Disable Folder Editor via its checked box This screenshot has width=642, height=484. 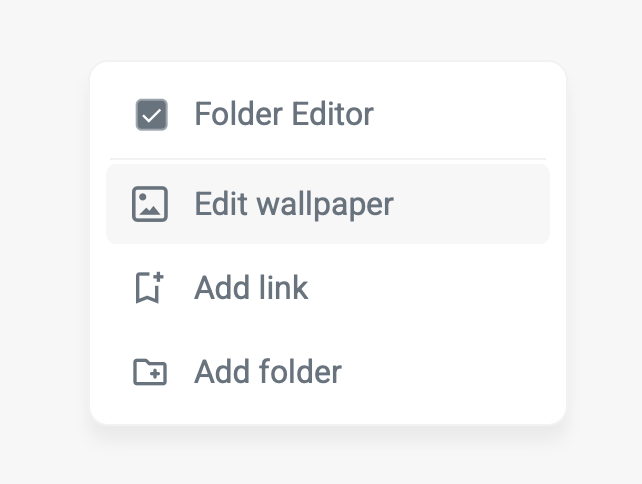(151, 115)
